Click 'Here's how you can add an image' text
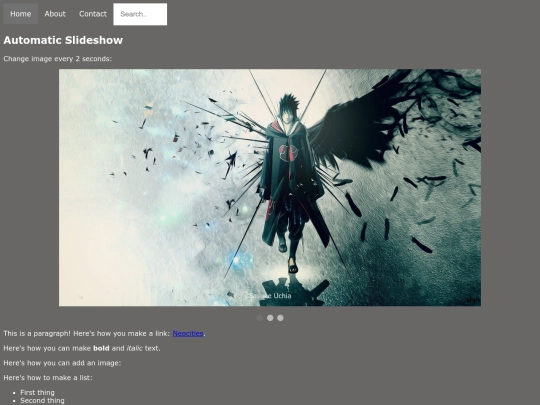Image resolution: width=540 pixels, height=405 pixels. click(x=62, y=363)
